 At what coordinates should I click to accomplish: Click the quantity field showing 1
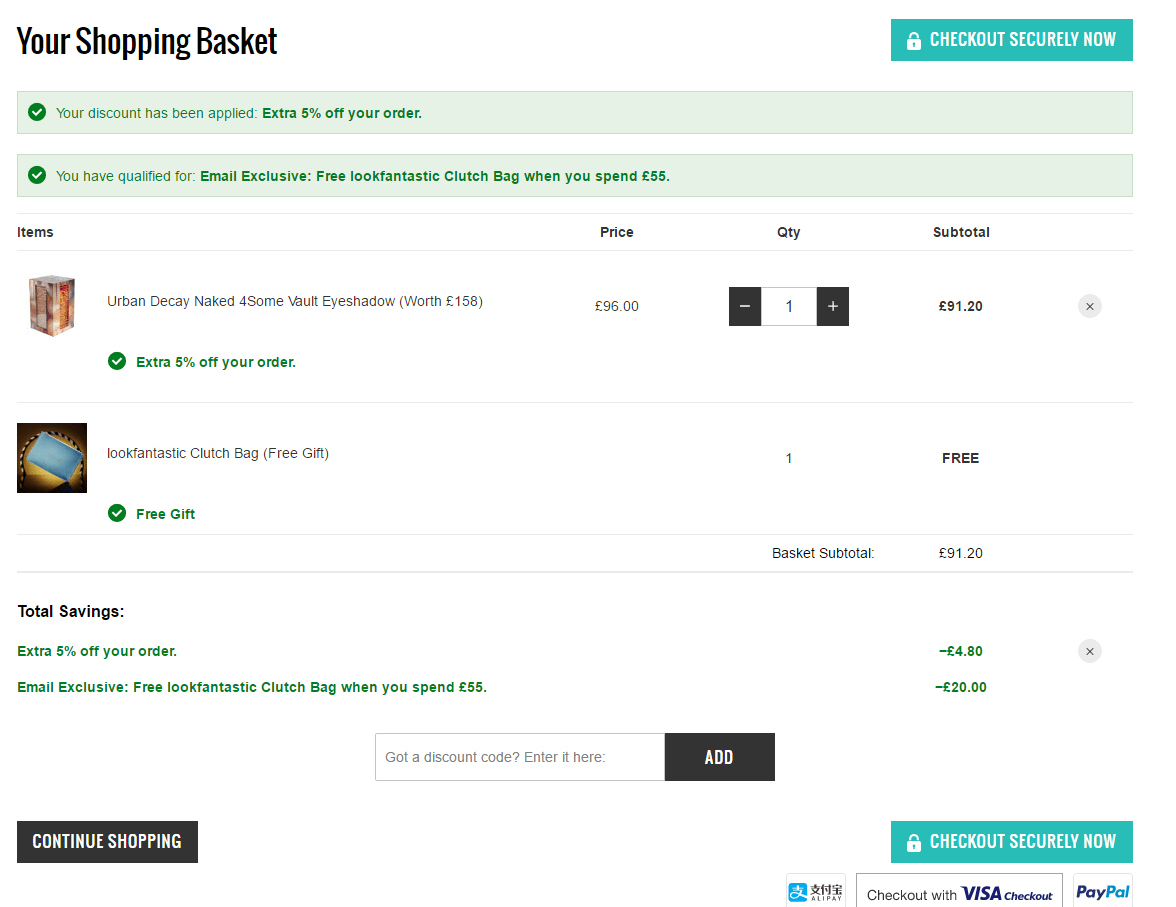pyautogui.click(x=789, y=306)
